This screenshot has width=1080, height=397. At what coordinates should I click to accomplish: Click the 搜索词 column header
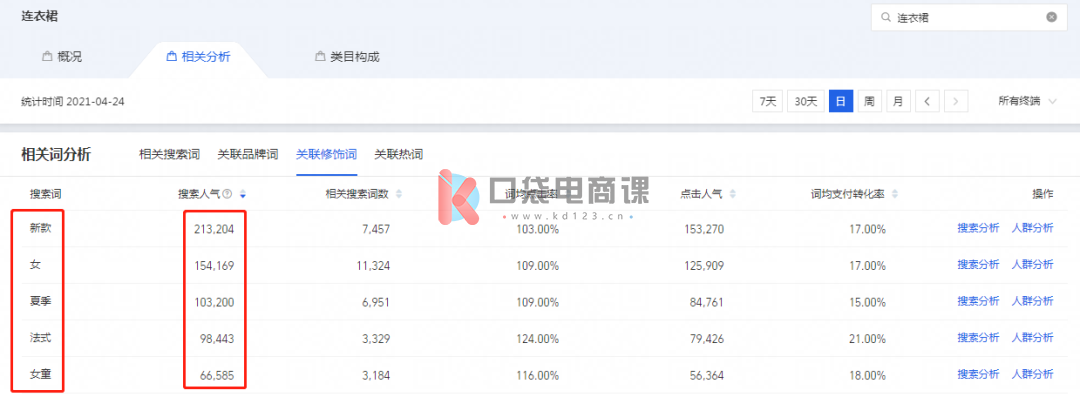point(45,194)
